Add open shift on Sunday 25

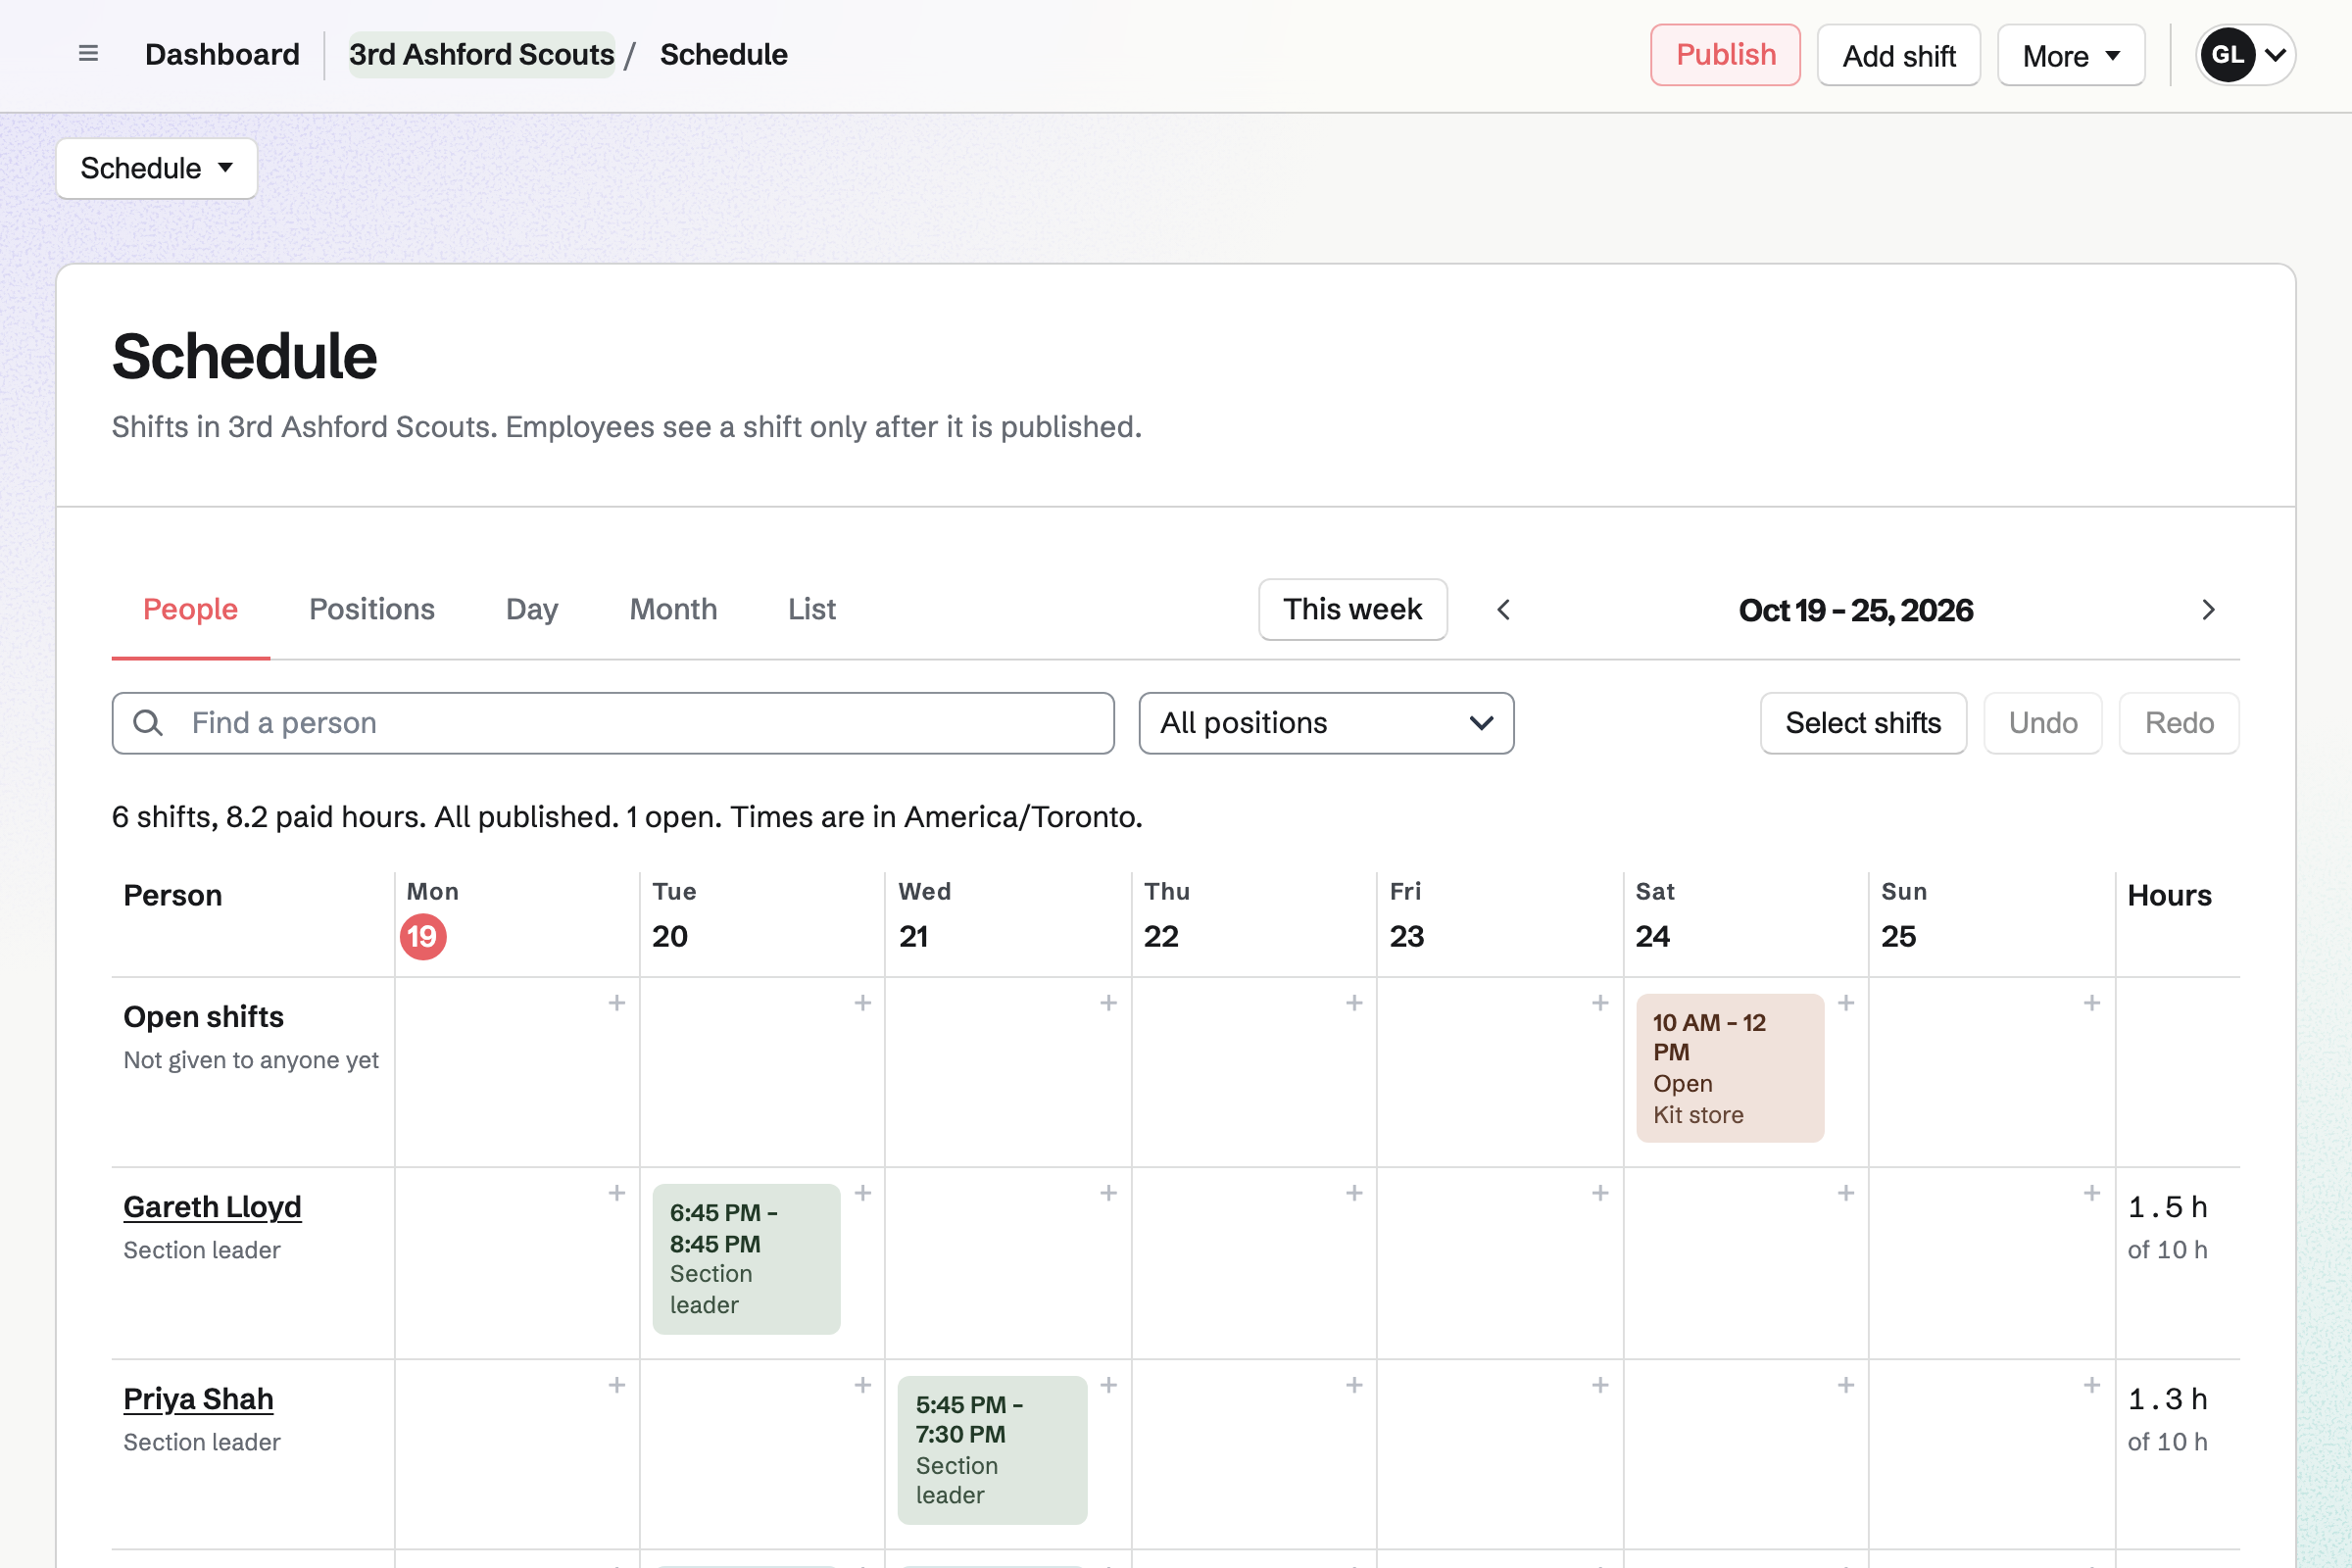point(2092,1003)
